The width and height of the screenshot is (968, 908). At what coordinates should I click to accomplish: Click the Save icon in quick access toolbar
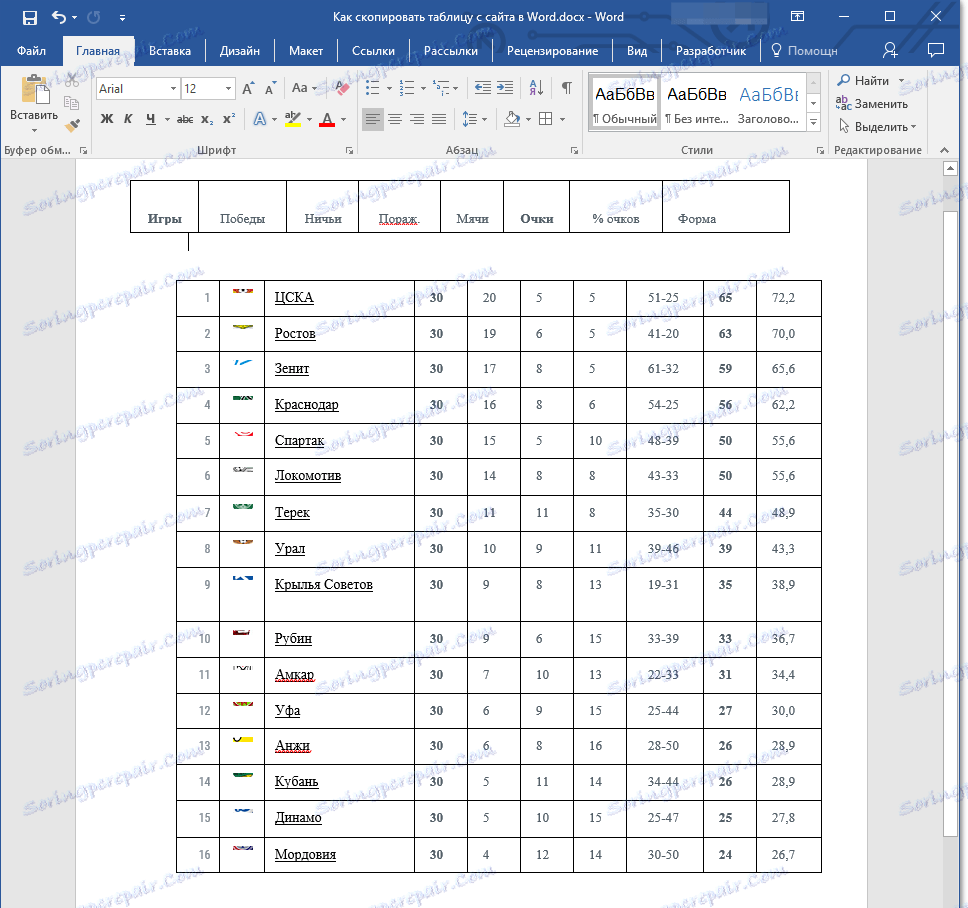click(x=29, y=17)
